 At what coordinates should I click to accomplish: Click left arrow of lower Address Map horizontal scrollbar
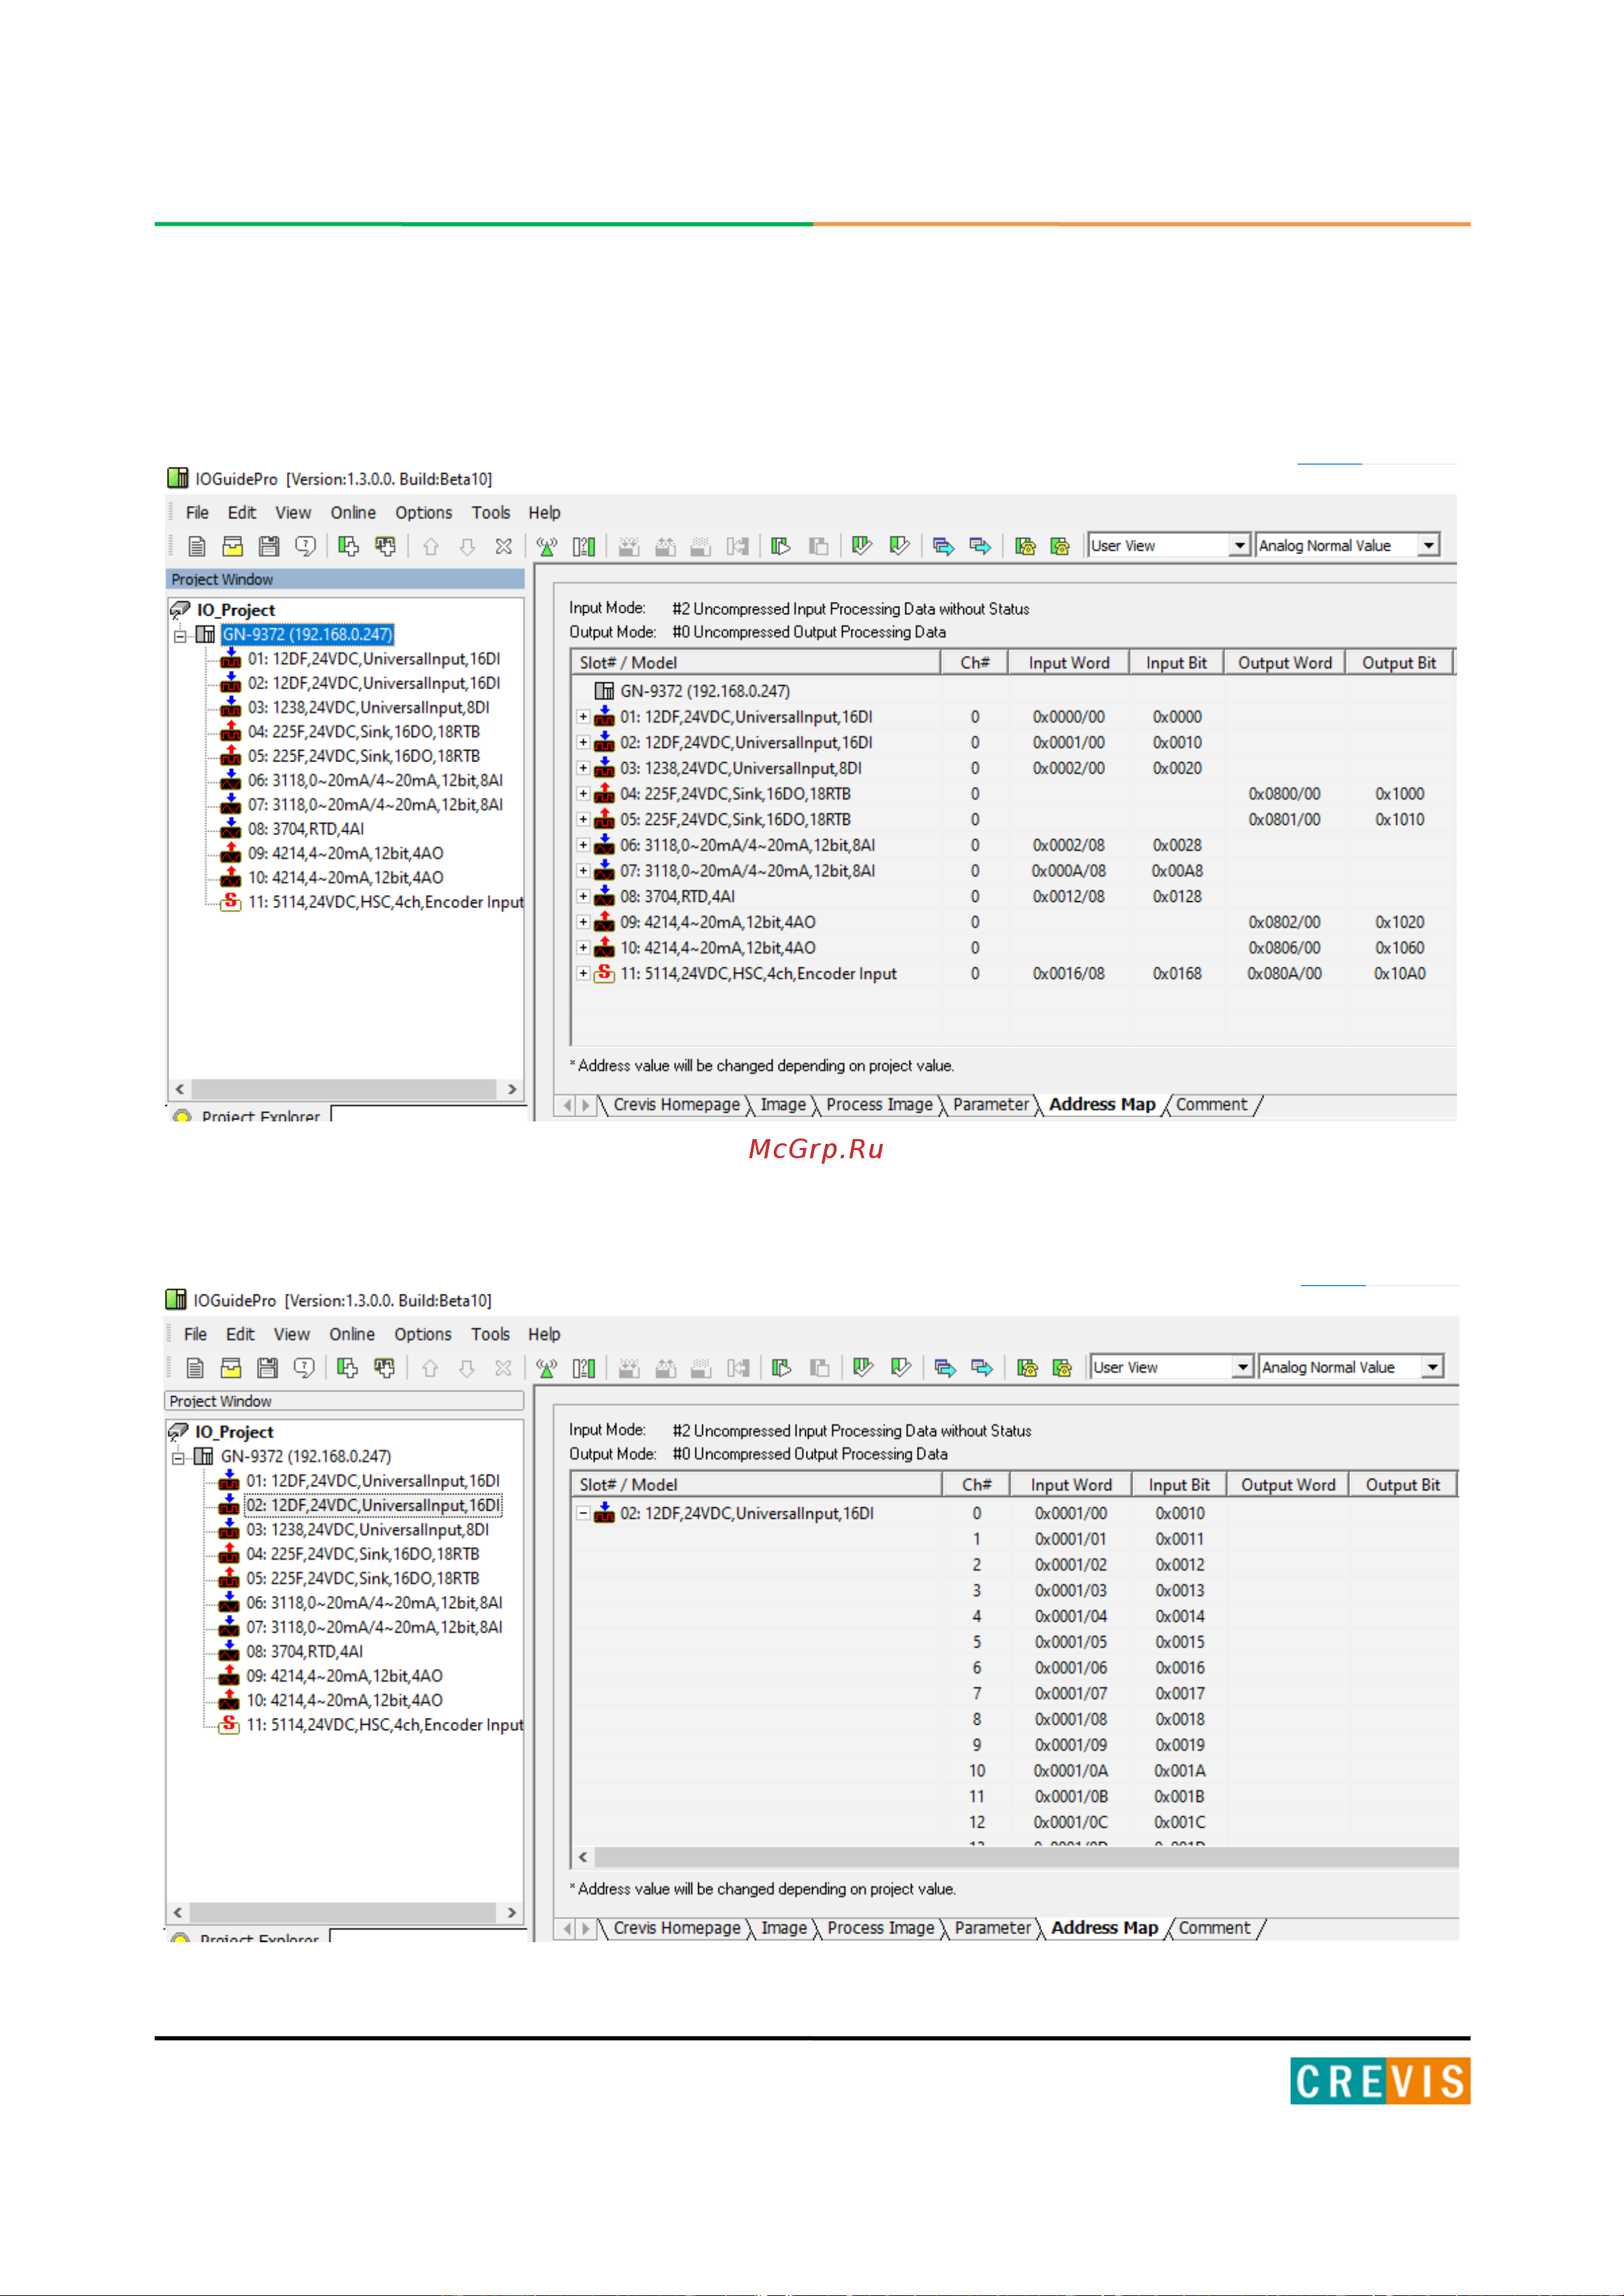[x=583, y=1857]
